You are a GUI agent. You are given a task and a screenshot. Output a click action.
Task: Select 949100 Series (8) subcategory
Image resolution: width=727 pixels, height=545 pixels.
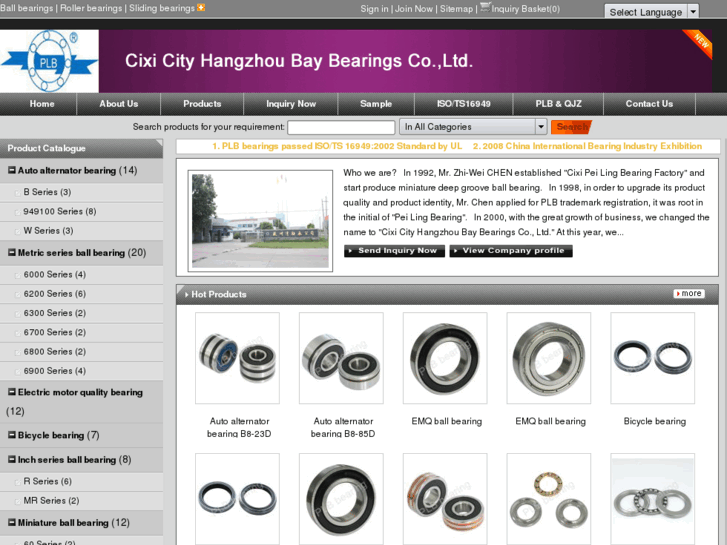60,212
